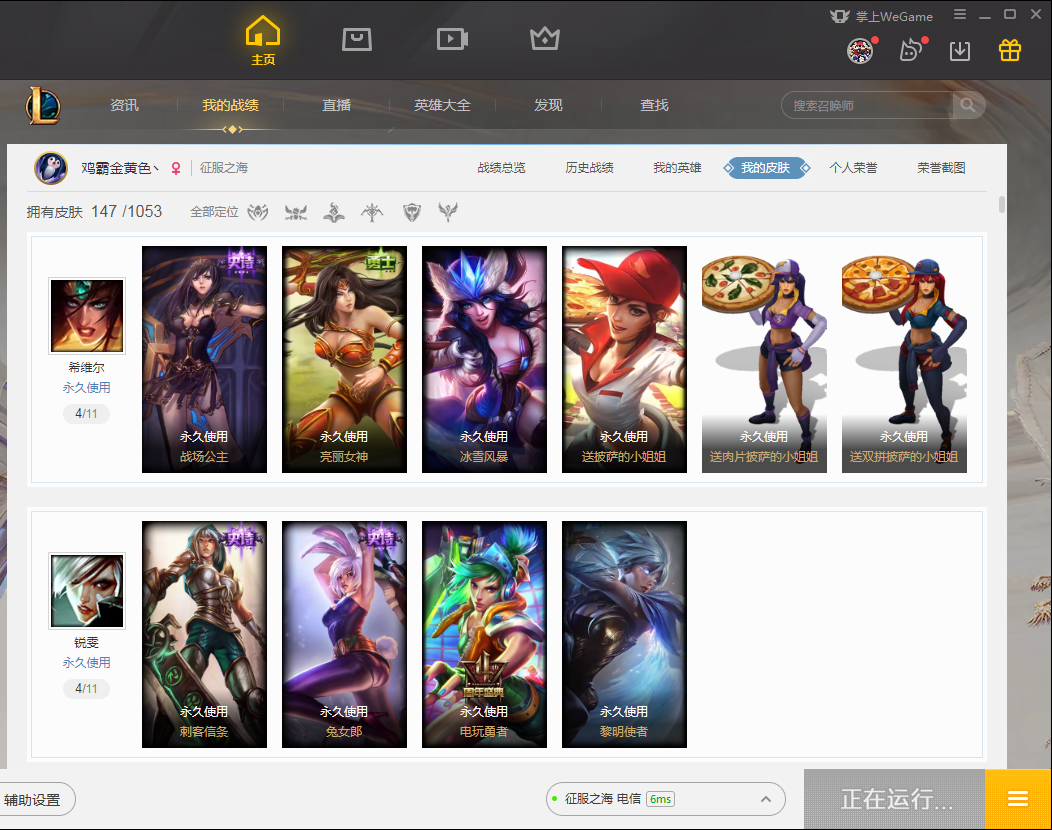Open the home page icon 主页
Screen dimensions: 1052x830
(x=262, y=40)
